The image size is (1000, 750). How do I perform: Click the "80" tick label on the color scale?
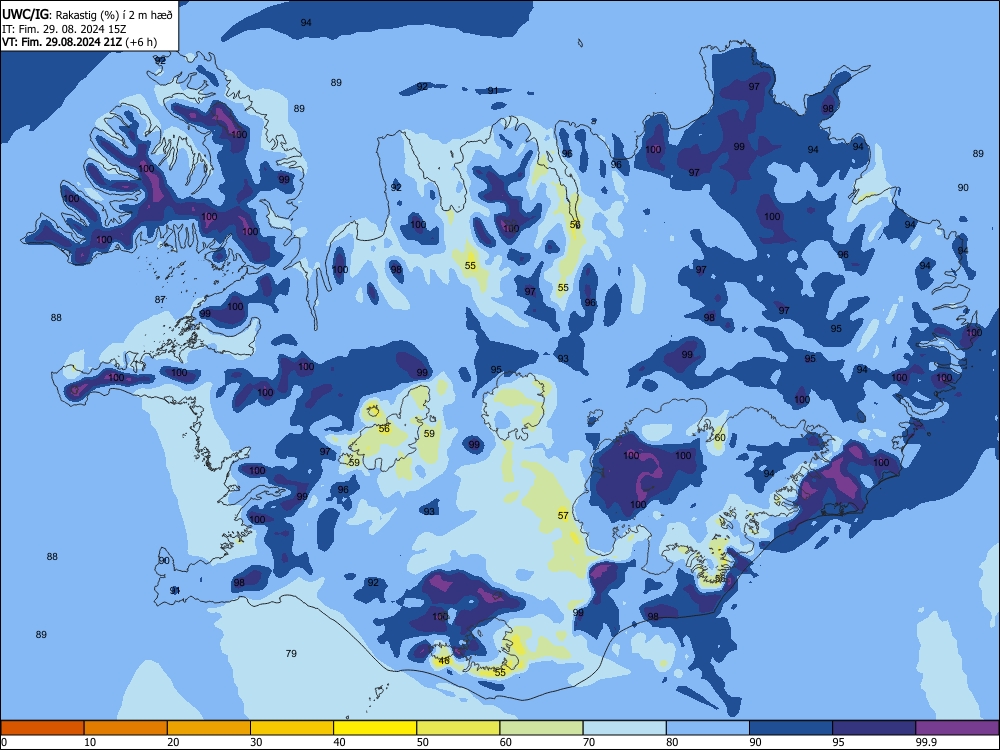click(672, 742)
